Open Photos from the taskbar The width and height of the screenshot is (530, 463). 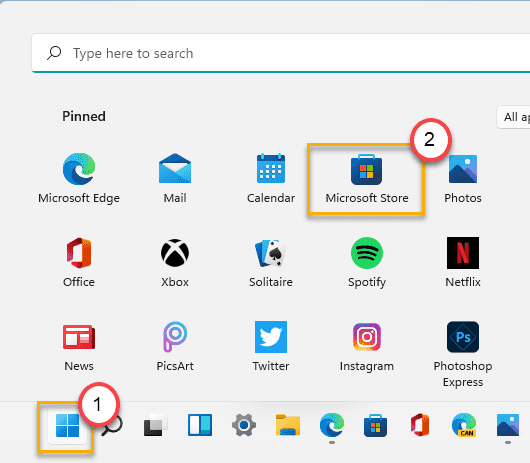point(508,425)
